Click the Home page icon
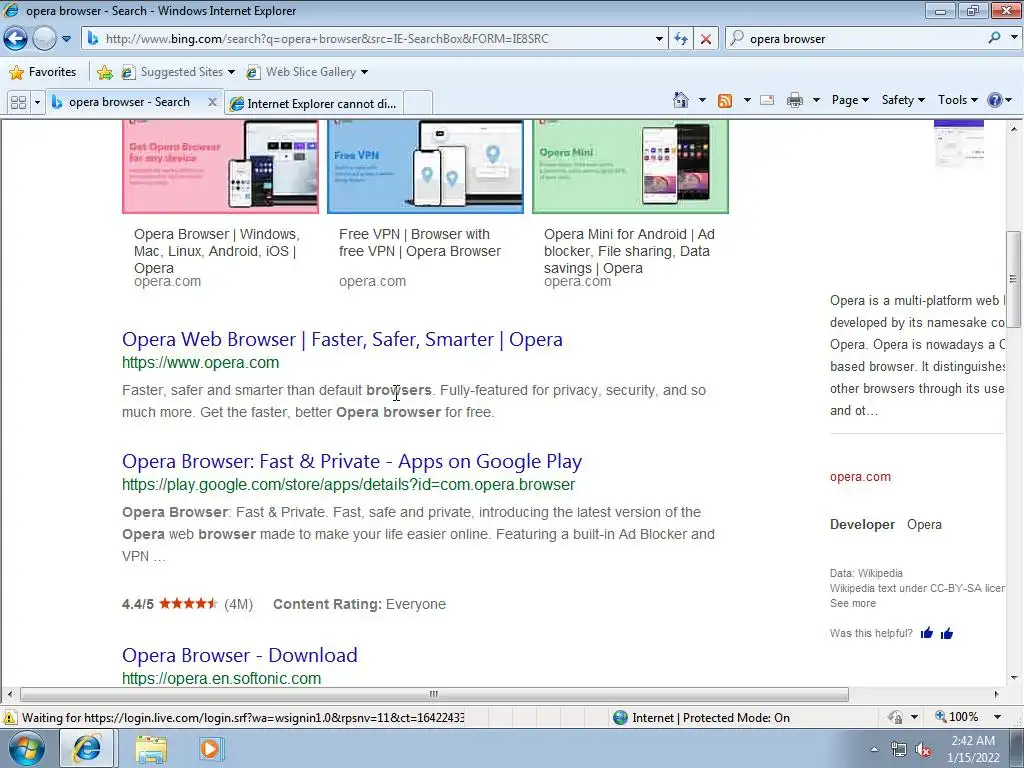 680,100
